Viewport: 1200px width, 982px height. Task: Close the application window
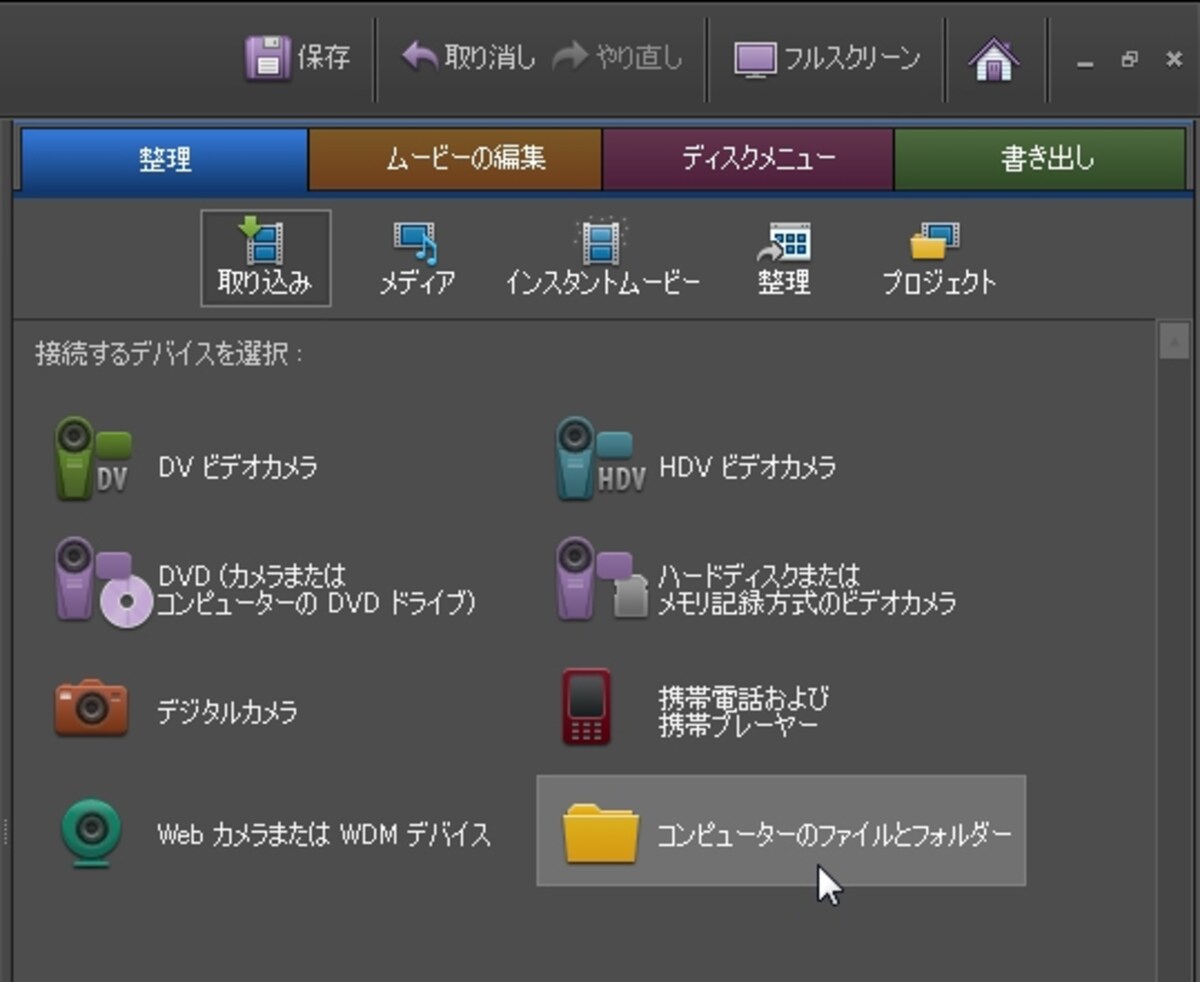point(1174,60)
